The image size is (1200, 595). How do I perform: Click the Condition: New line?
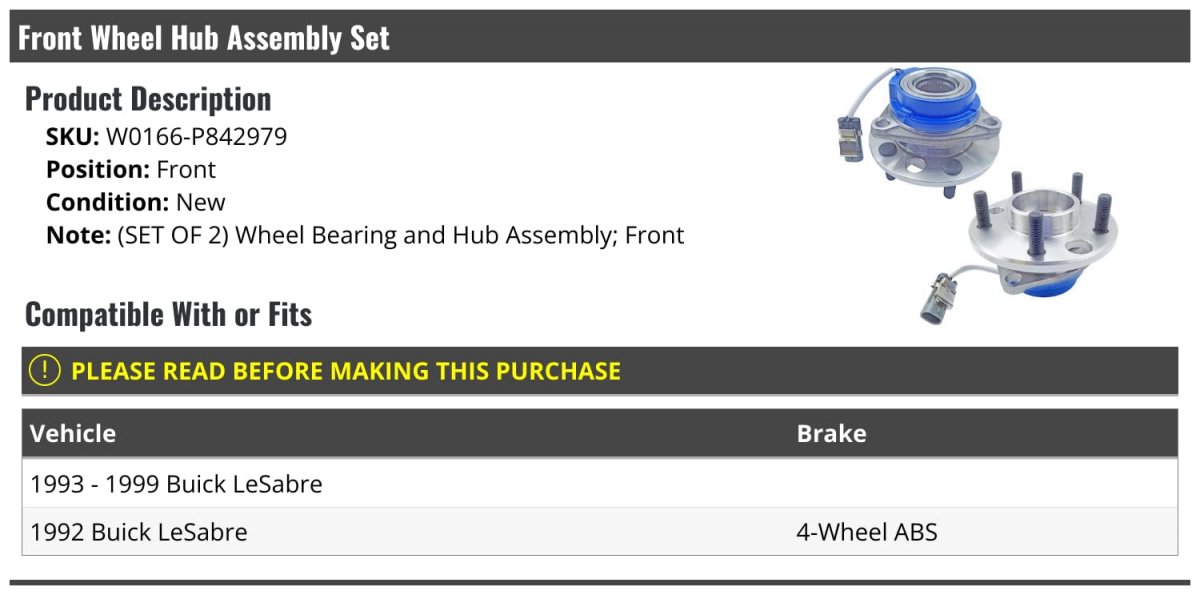136,202
